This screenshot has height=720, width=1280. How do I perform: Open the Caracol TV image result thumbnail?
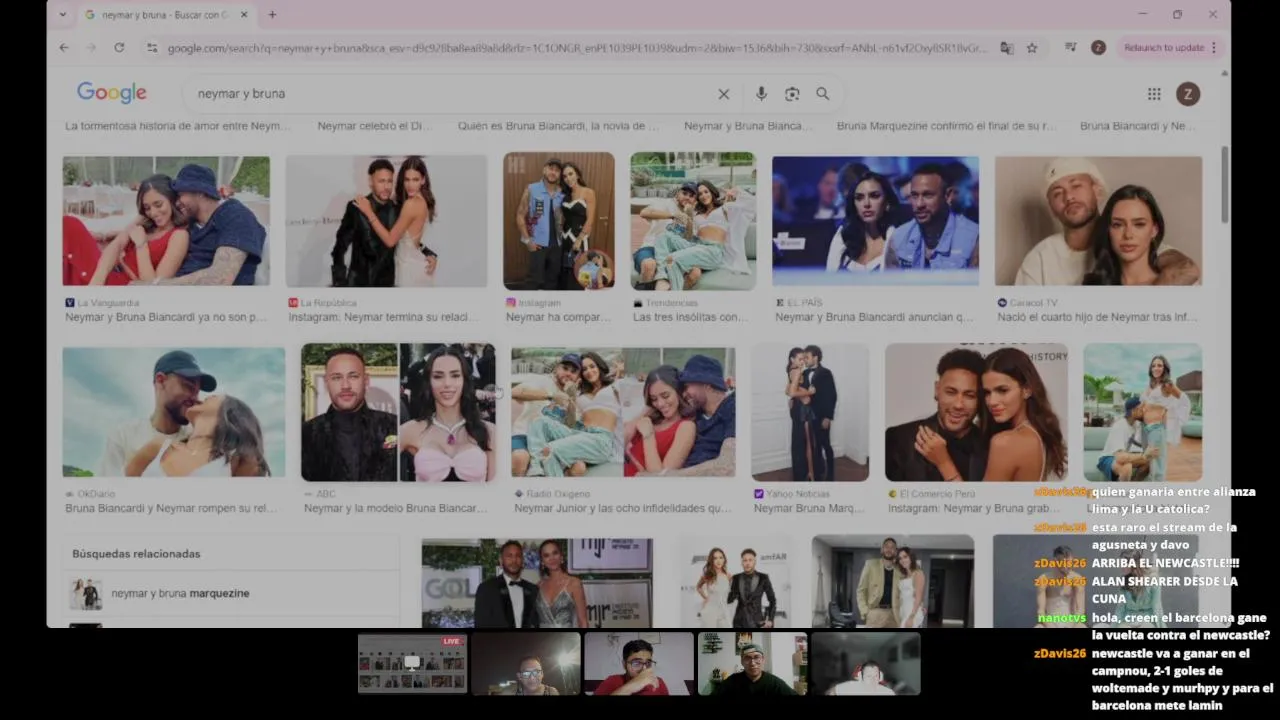[1098, 220]
